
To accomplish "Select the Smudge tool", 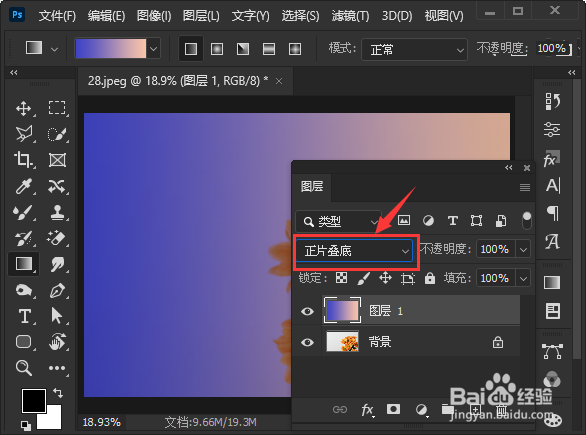I will click(57, 264).
